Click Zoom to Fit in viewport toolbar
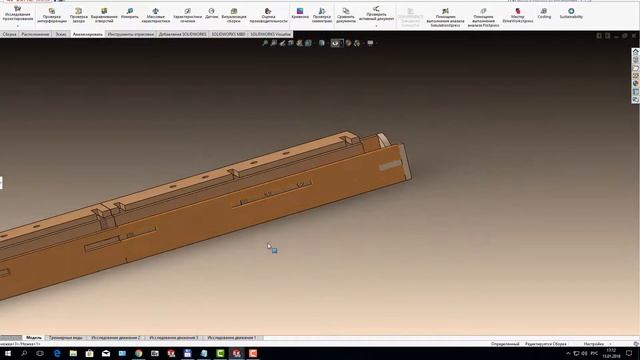The image size is (640, 360). pyautogui.click(x=265, y=43)
